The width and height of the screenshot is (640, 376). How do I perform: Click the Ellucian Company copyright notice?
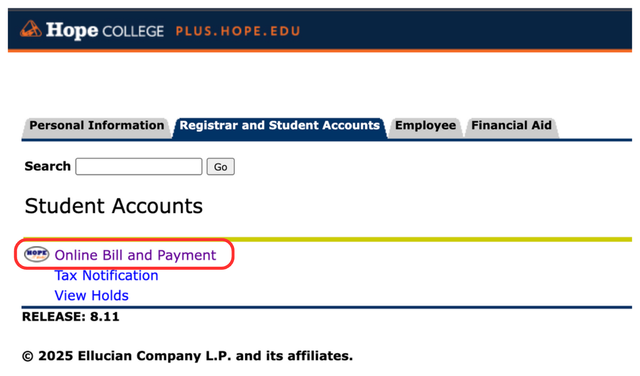click(187, 356)
